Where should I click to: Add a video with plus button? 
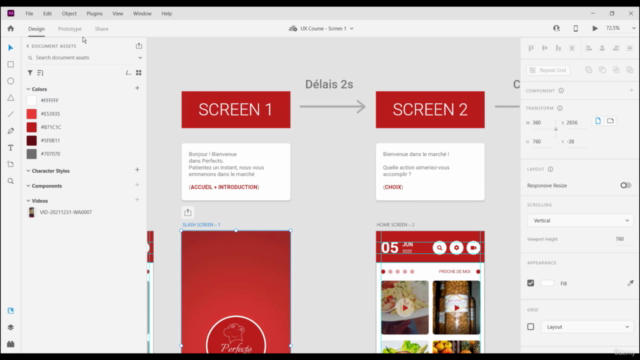(137, 200)
